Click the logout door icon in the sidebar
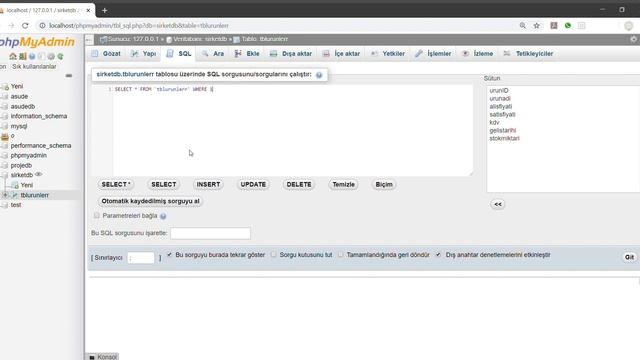640x360 pixels. (x=22, y=56)
